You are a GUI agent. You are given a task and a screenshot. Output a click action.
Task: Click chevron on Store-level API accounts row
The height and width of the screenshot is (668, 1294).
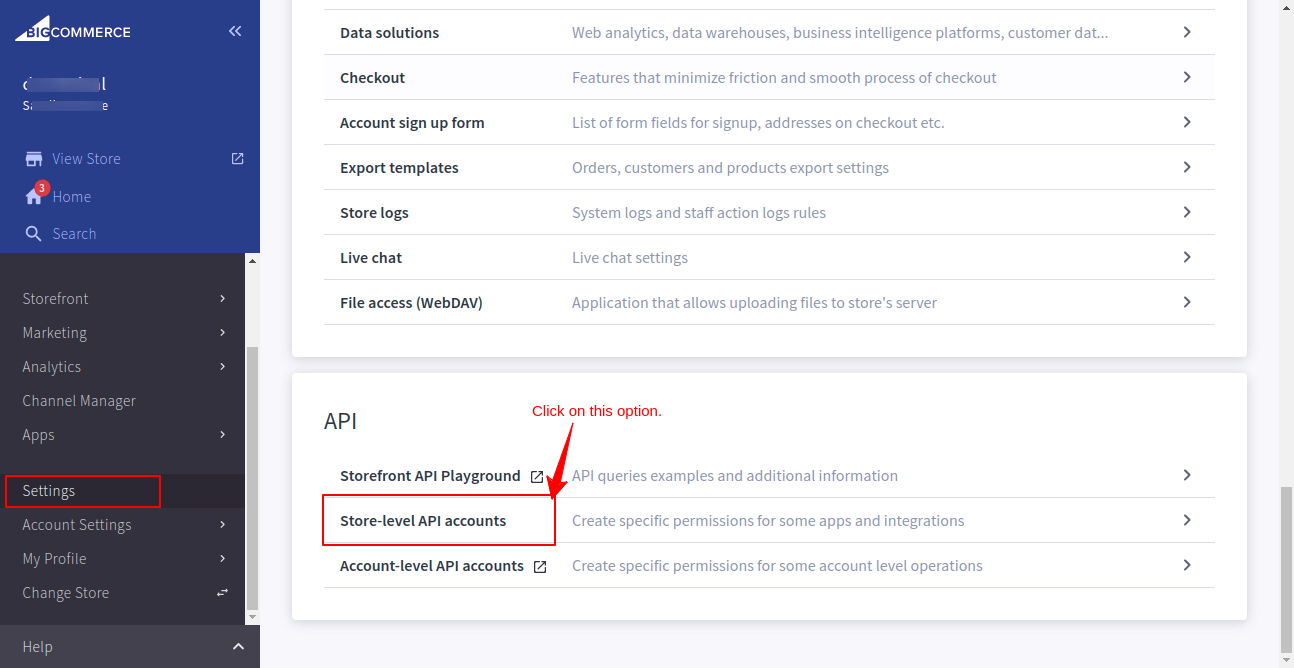point(1187,520)
